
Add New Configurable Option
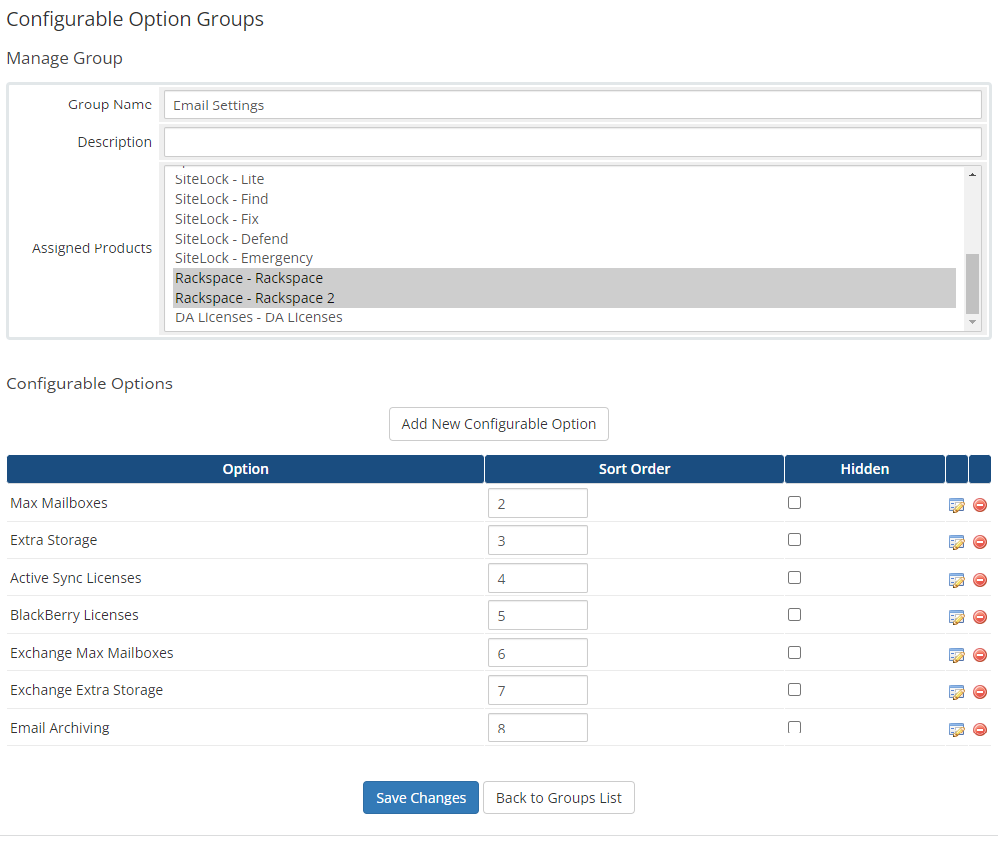click(499, 424)
